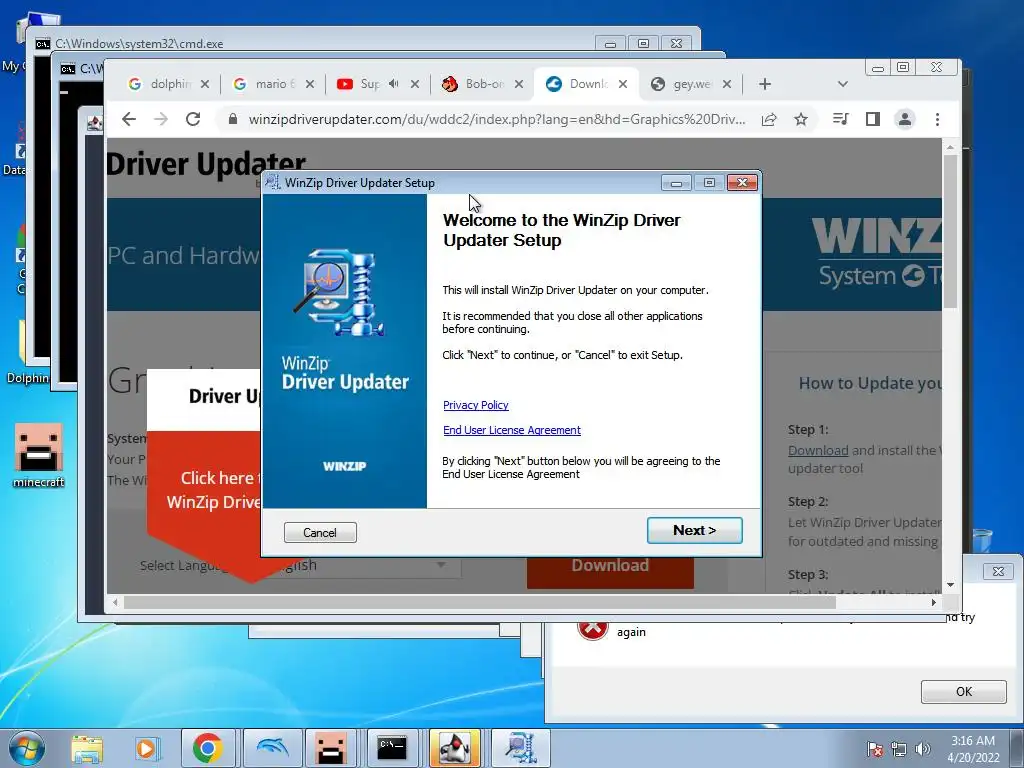Click the red Download button on page

(x=610, y=571)
